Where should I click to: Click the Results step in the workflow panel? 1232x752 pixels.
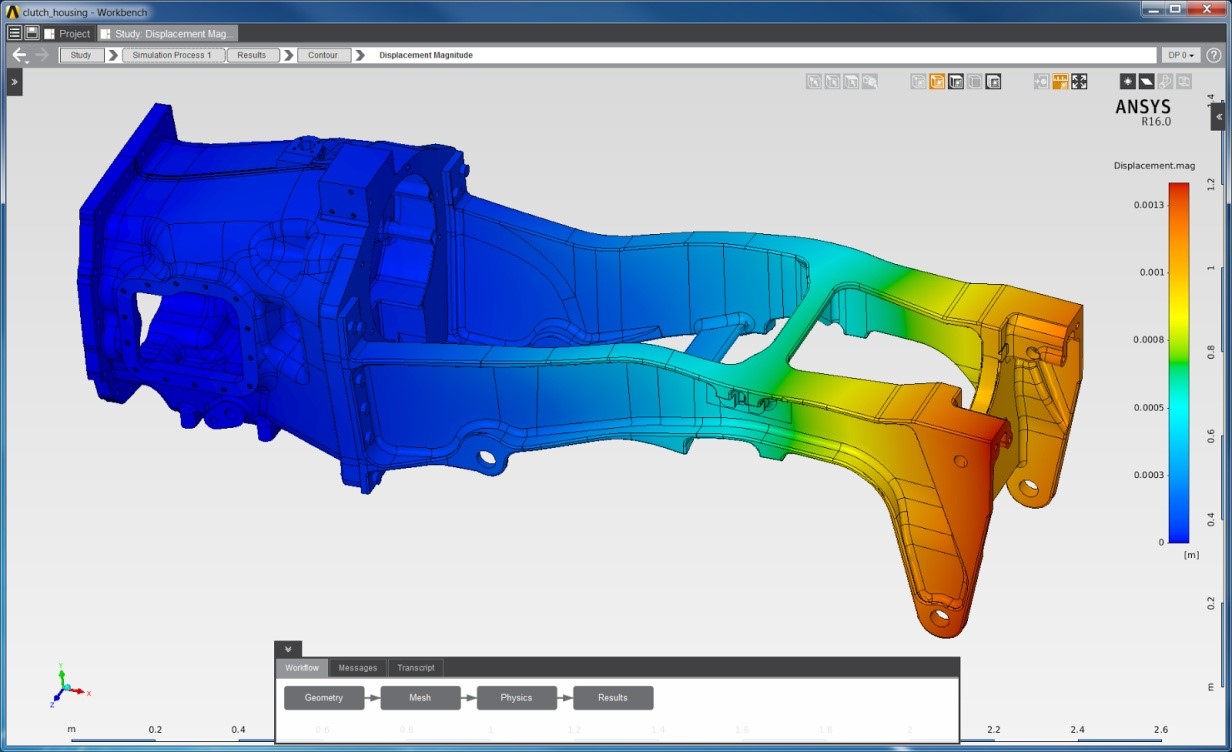[x=613, y=698]
